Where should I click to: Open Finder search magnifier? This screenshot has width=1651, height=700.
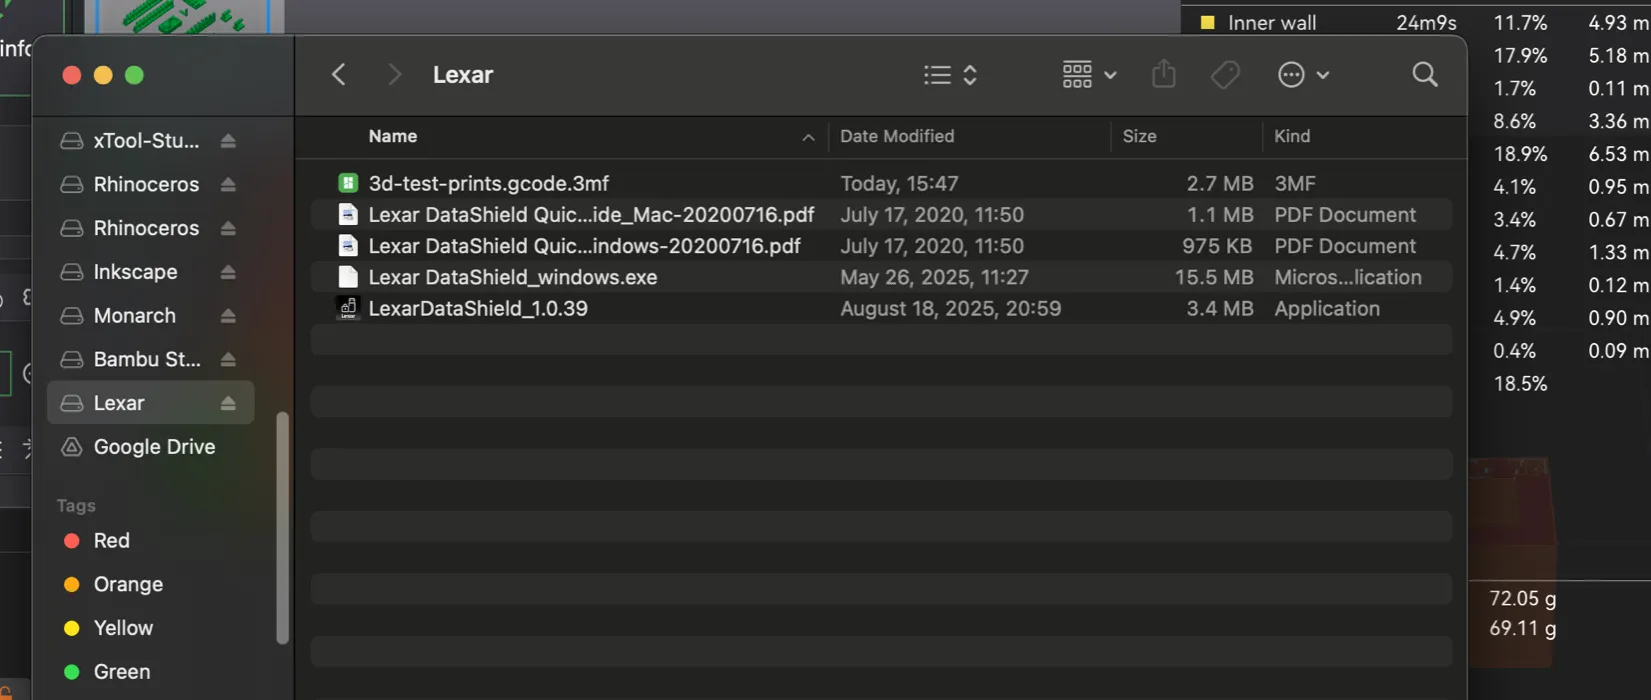pyautogui.click(x=1425, y=74)
